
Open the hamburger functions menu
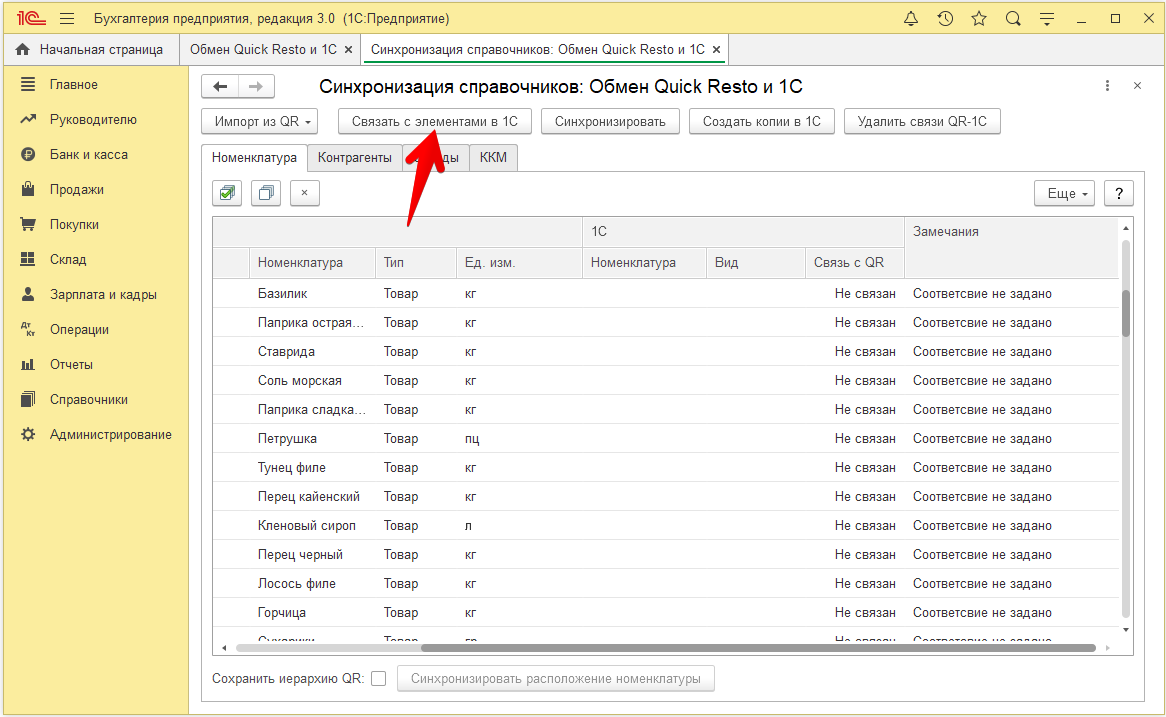[x=67, y=19]
